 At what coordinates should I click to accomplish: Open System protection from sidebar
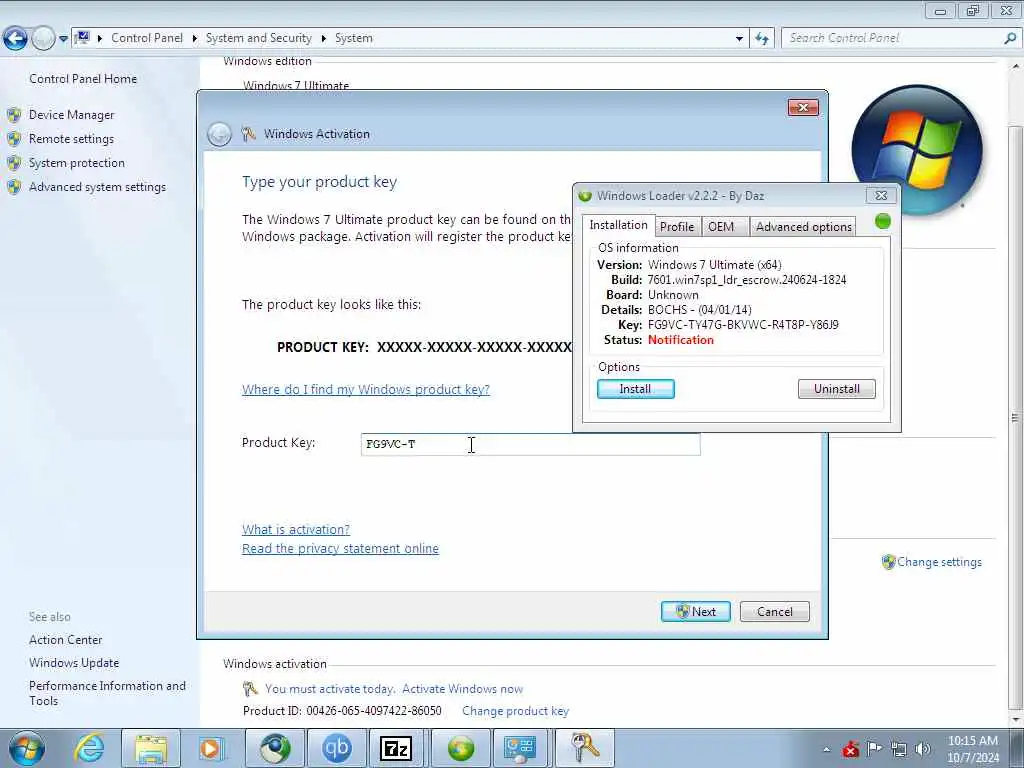76,163
